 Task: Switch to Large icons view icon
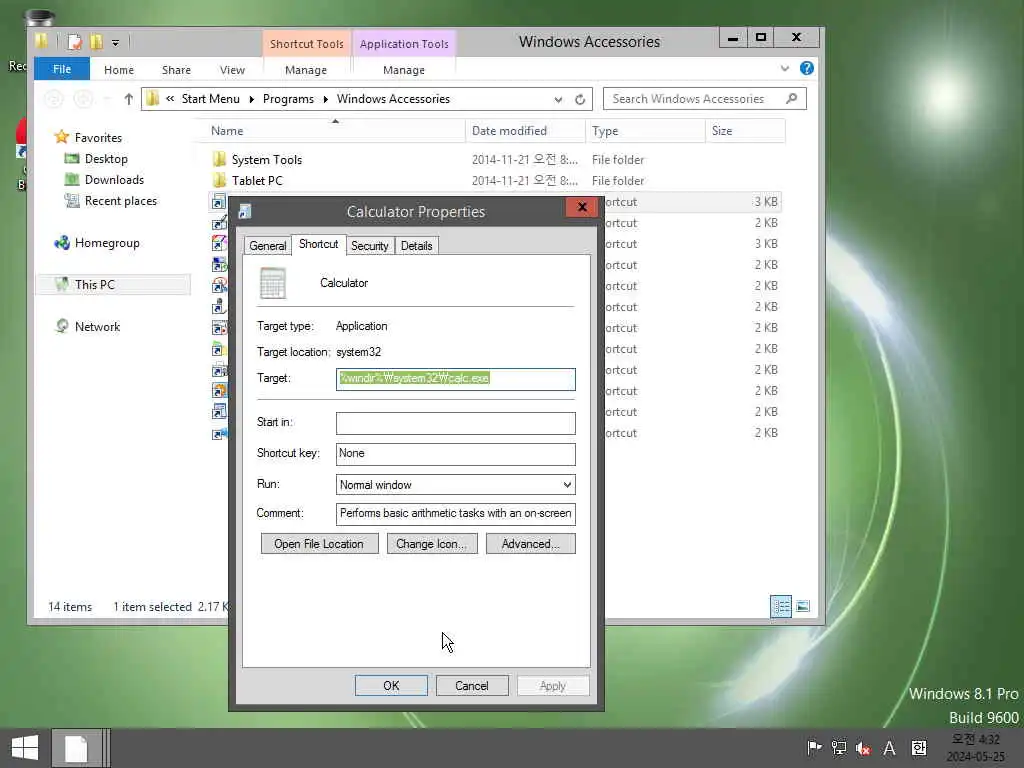(803, 607)
